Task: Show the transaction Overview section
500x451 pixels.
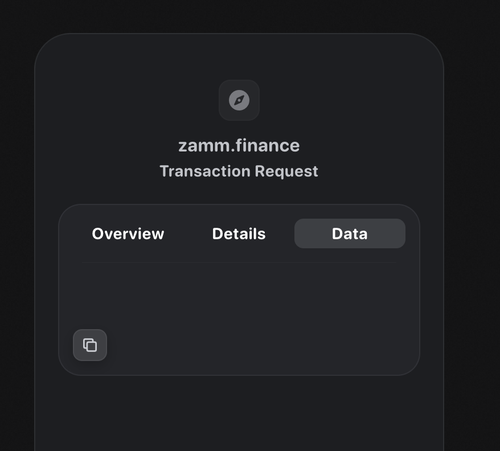Action: [x=128, y=234]
